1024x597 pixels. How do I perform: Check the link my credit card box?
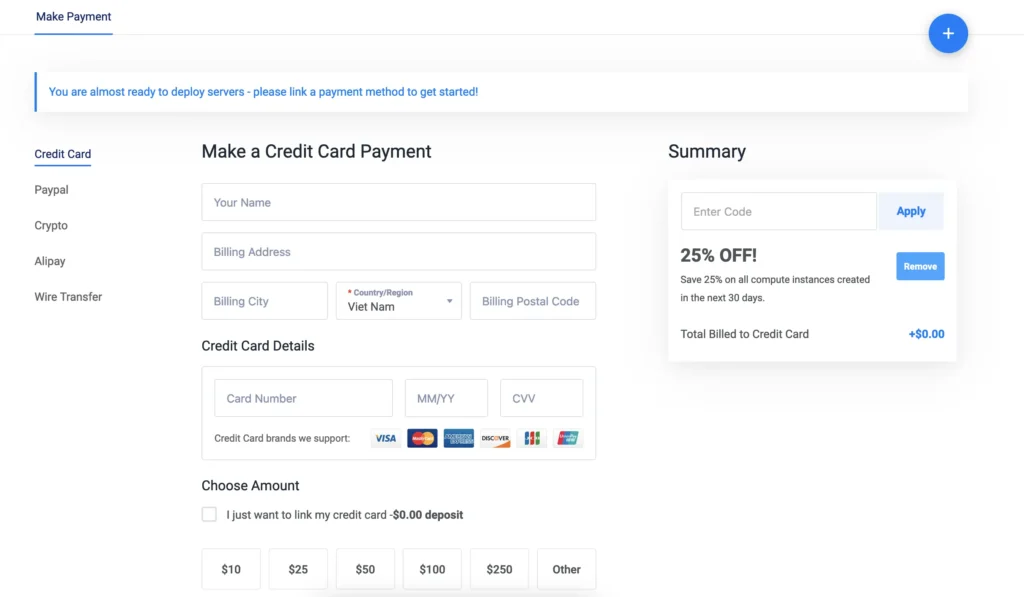click(209, 515)
